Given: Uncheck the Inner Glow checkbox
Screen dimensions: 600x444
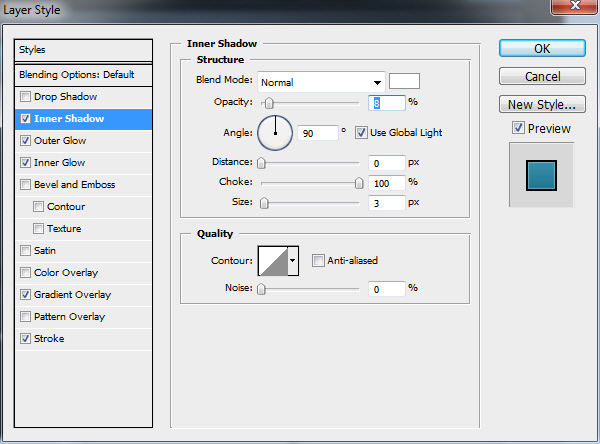Looking at the screenshot, I should pos(25,163).
